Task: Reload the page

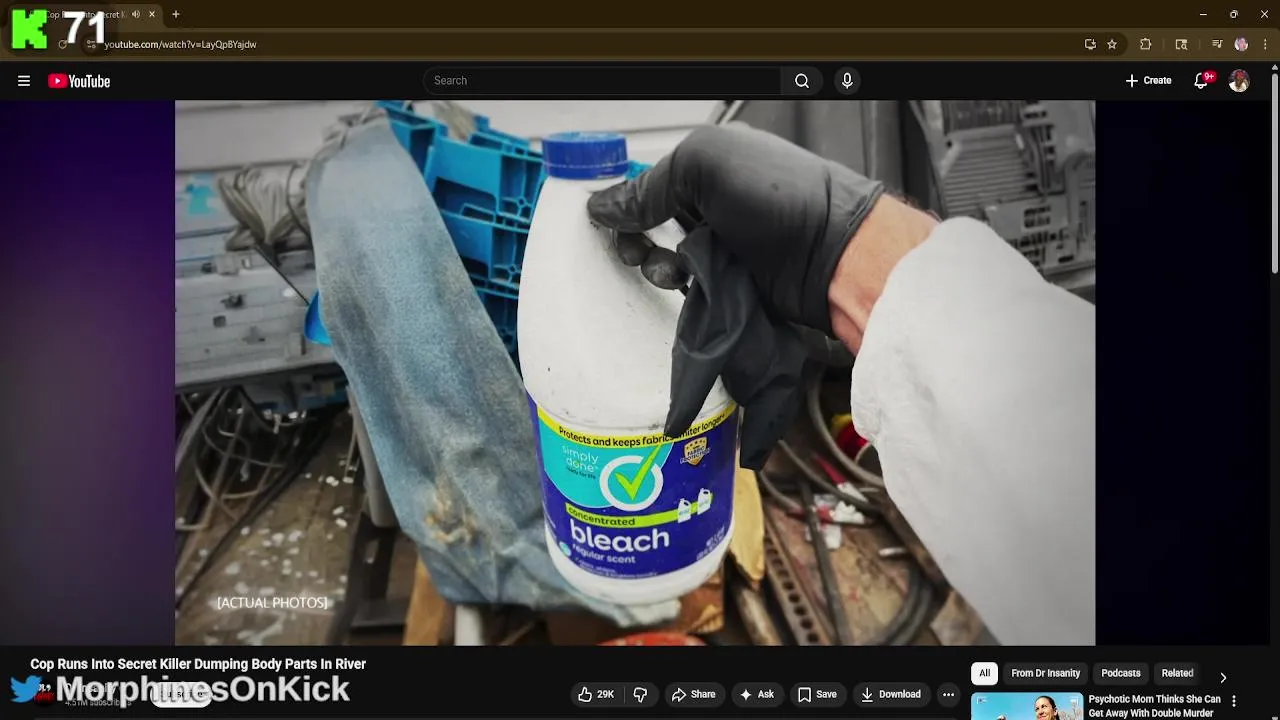Action: coord(63,44)
